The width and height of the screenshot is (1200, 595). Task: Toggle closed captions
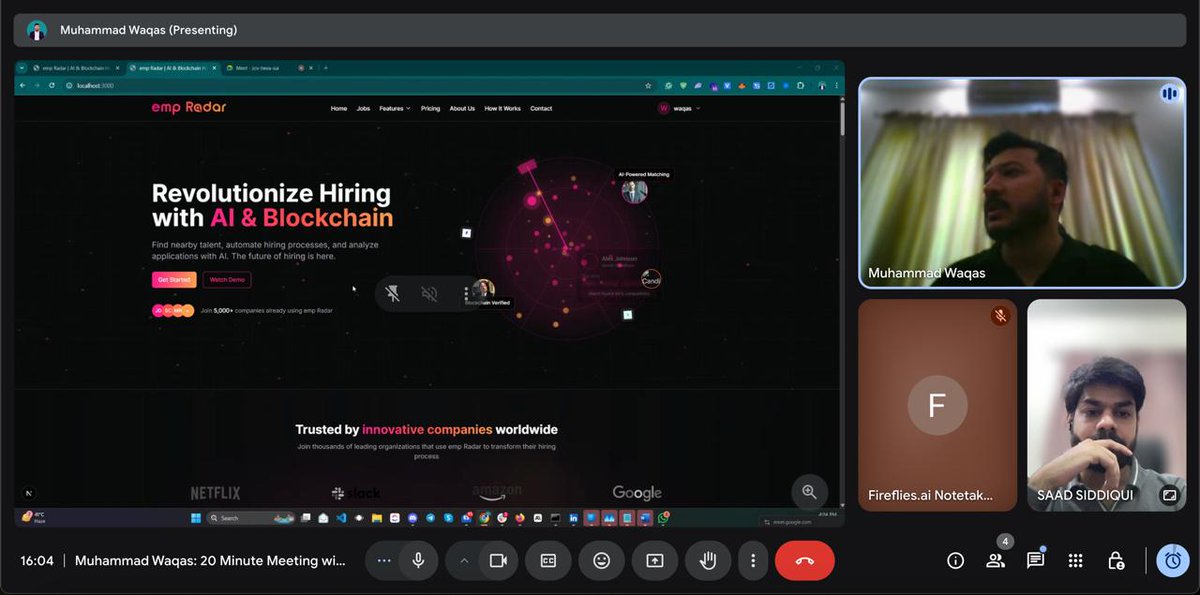click(x=548, y=561)
